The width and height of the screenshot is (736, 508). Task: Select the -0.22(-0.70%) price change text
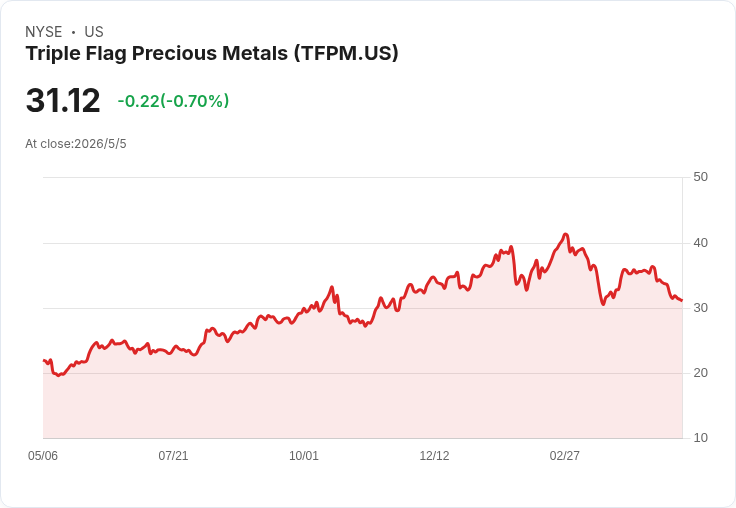tap(173, 100)
